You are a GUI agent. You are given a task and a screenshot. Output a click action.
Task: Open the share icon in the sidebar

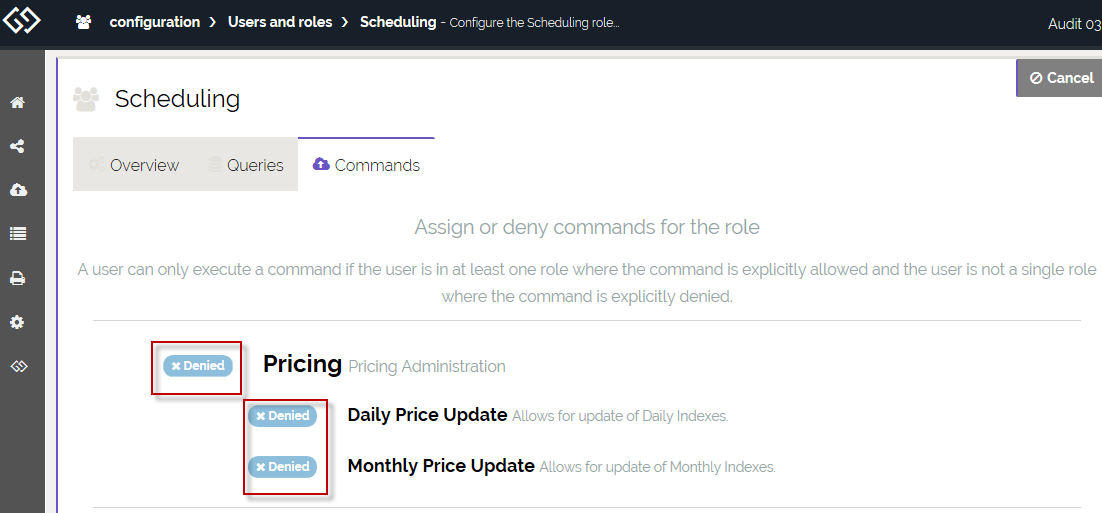17,146
